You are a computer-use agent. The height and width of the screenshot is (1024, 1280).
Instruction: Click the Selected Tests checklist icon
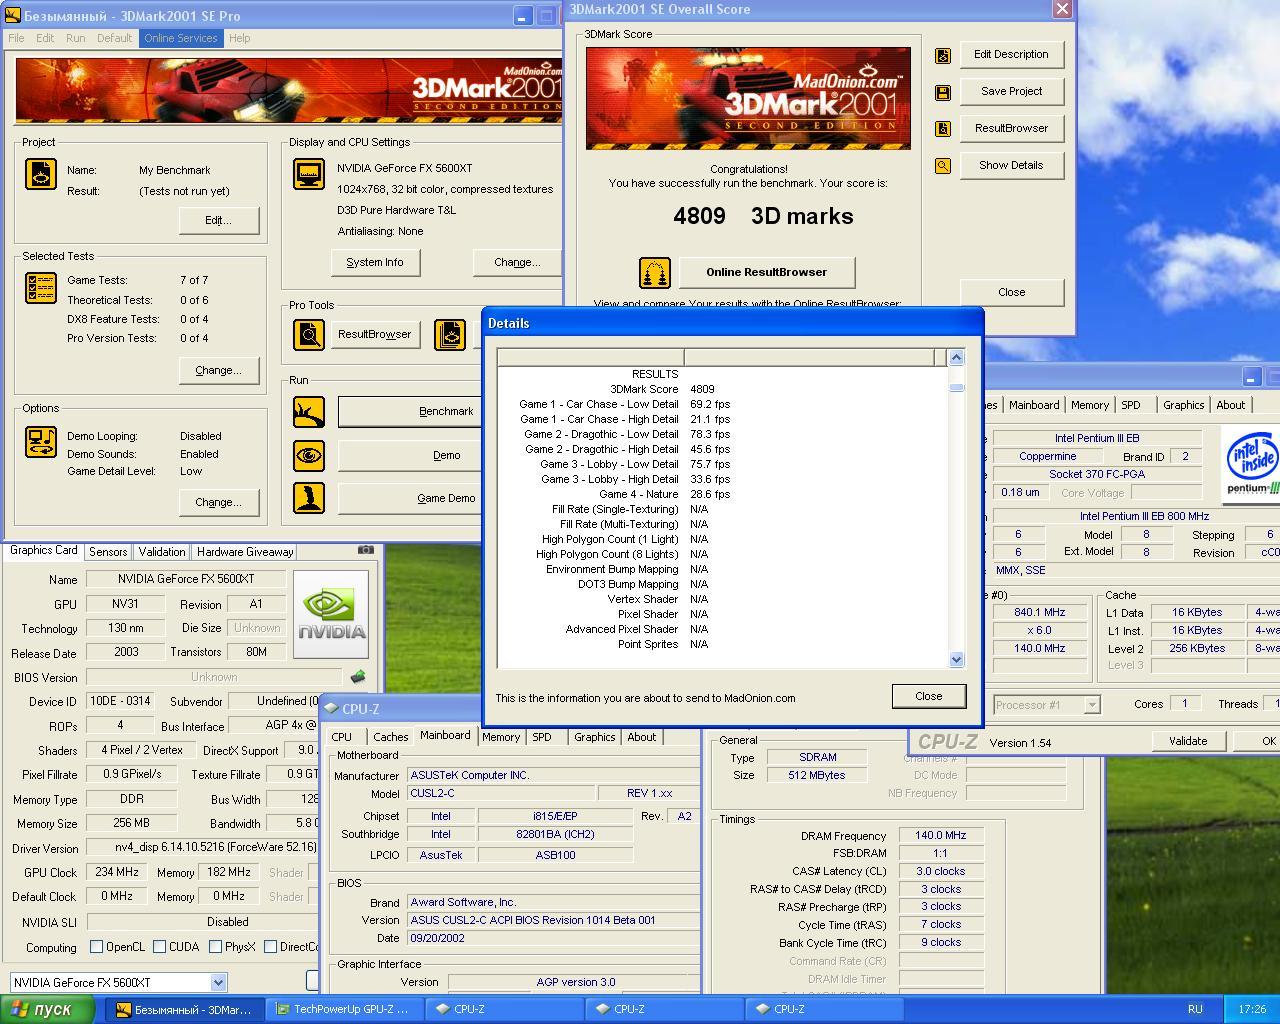40,288
